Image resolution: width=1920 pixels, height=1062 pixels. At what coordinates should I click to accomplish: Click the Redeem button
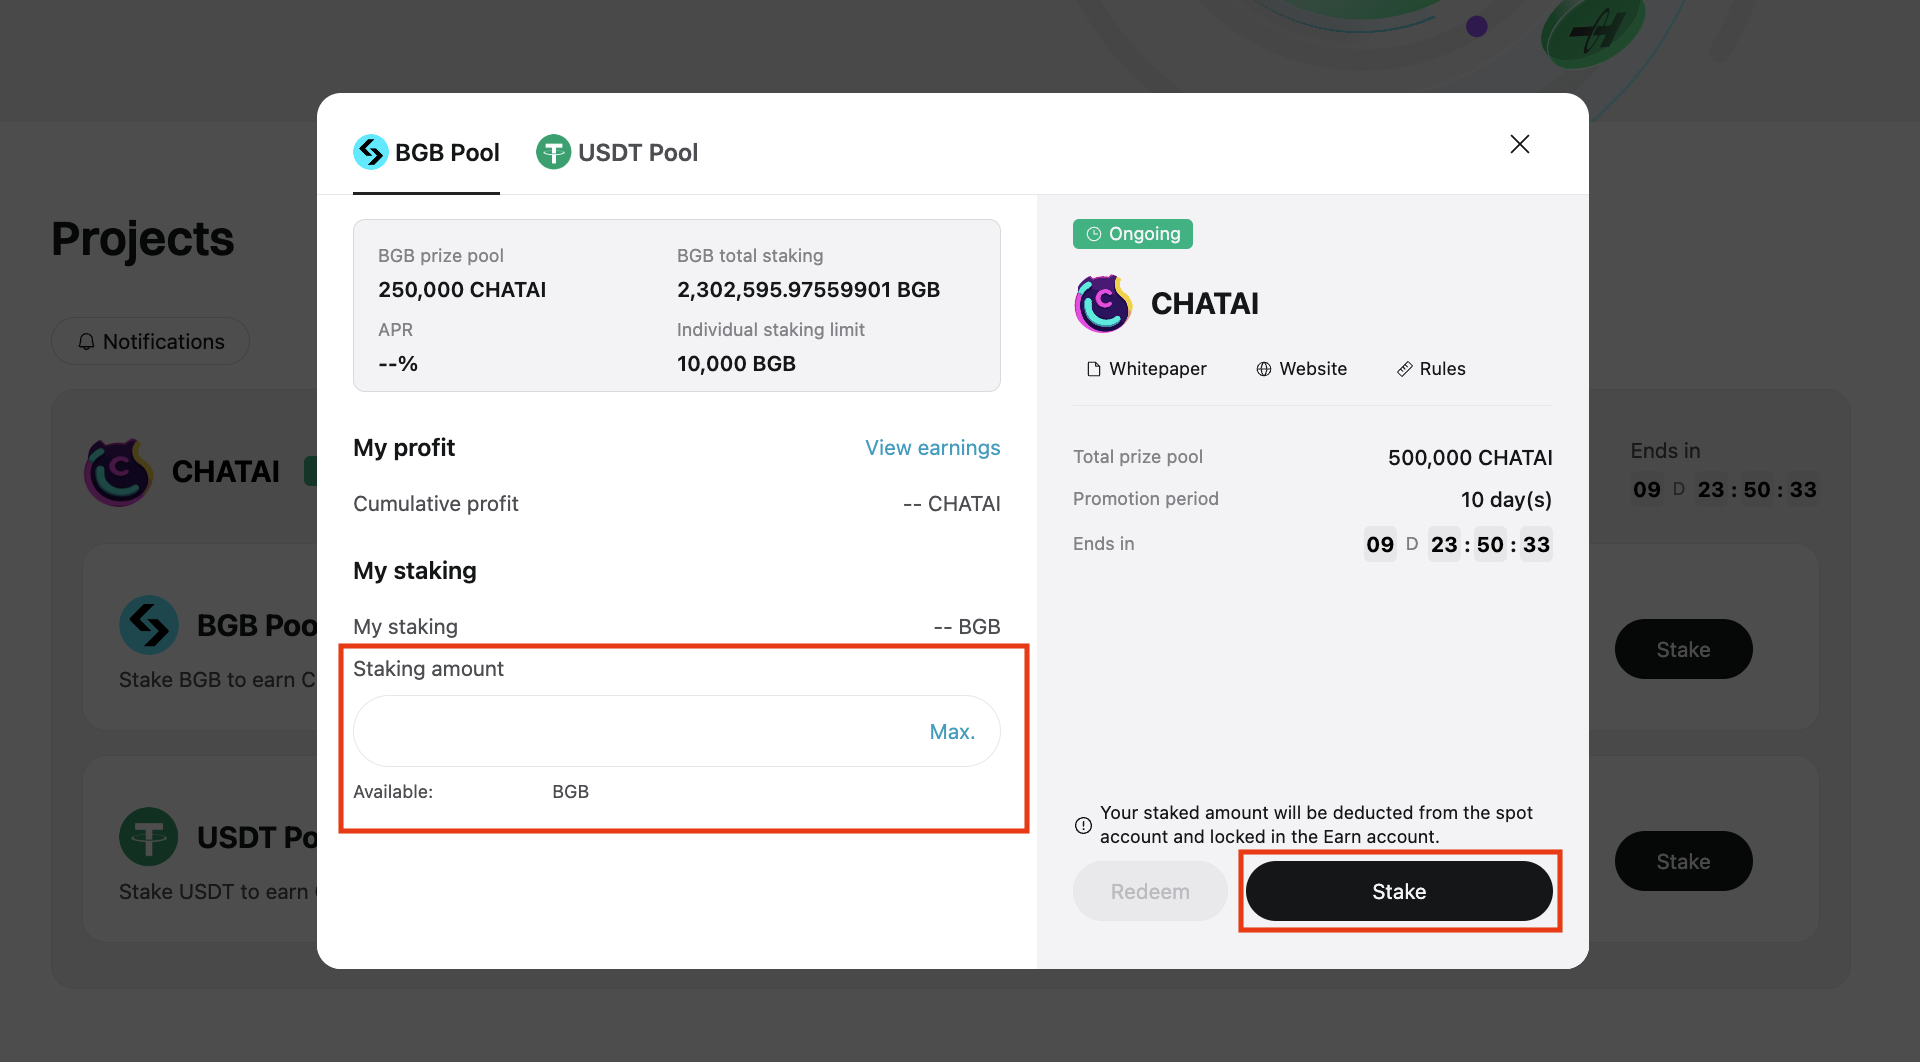(x=1150, y=891)
